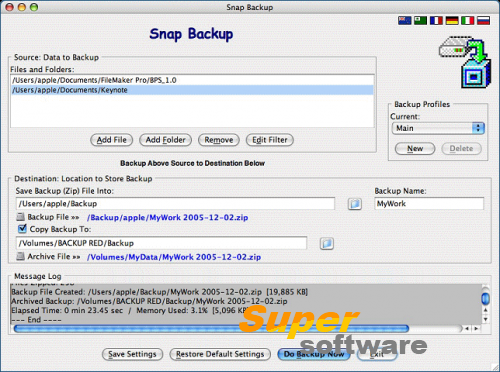
Task: Close the Snap Backup window
Action: 10,7
